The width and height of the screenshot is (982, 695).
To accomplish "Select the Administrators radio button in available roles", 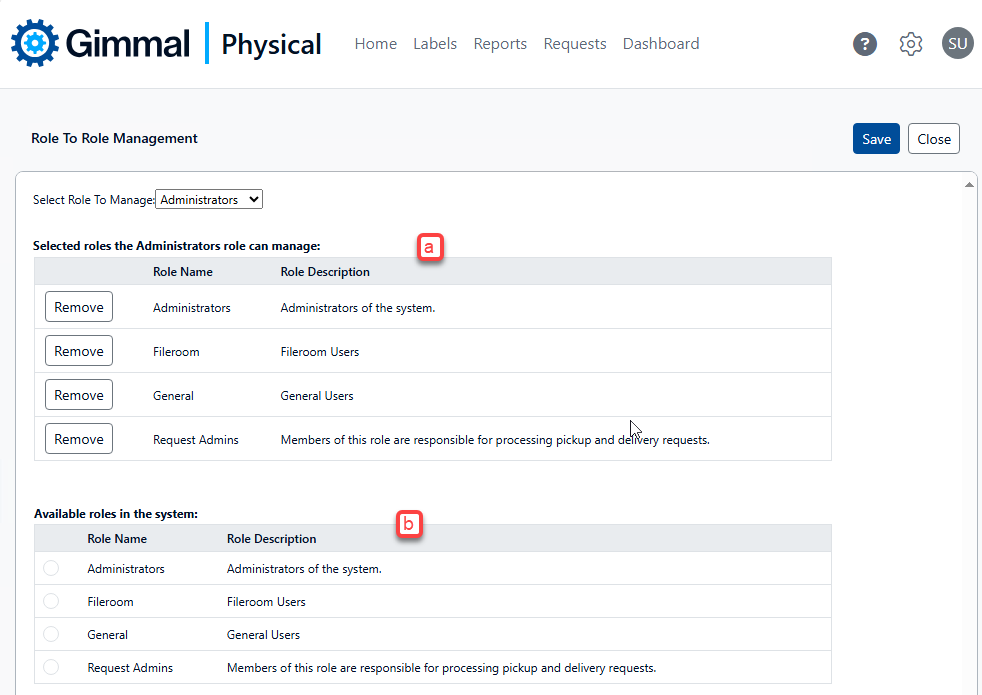I will (51, 568).
